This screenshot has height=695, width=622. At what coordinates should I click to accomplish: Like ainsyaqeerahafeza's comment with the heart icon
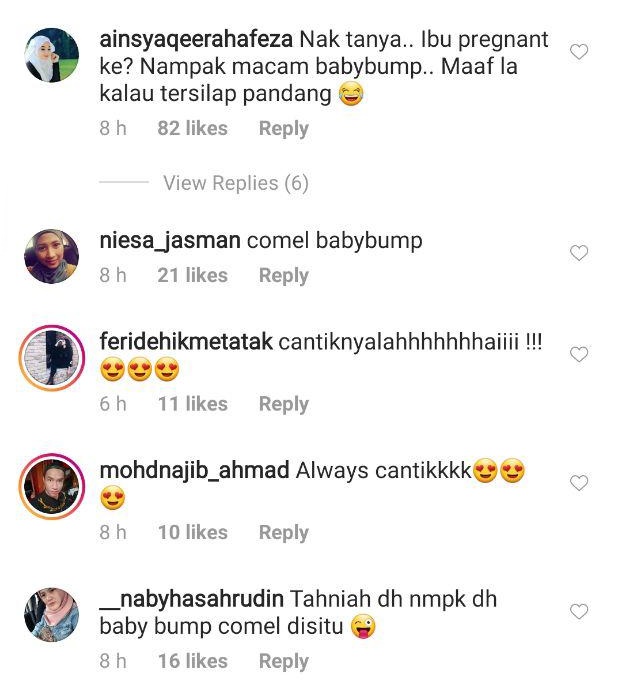[579, 52]
